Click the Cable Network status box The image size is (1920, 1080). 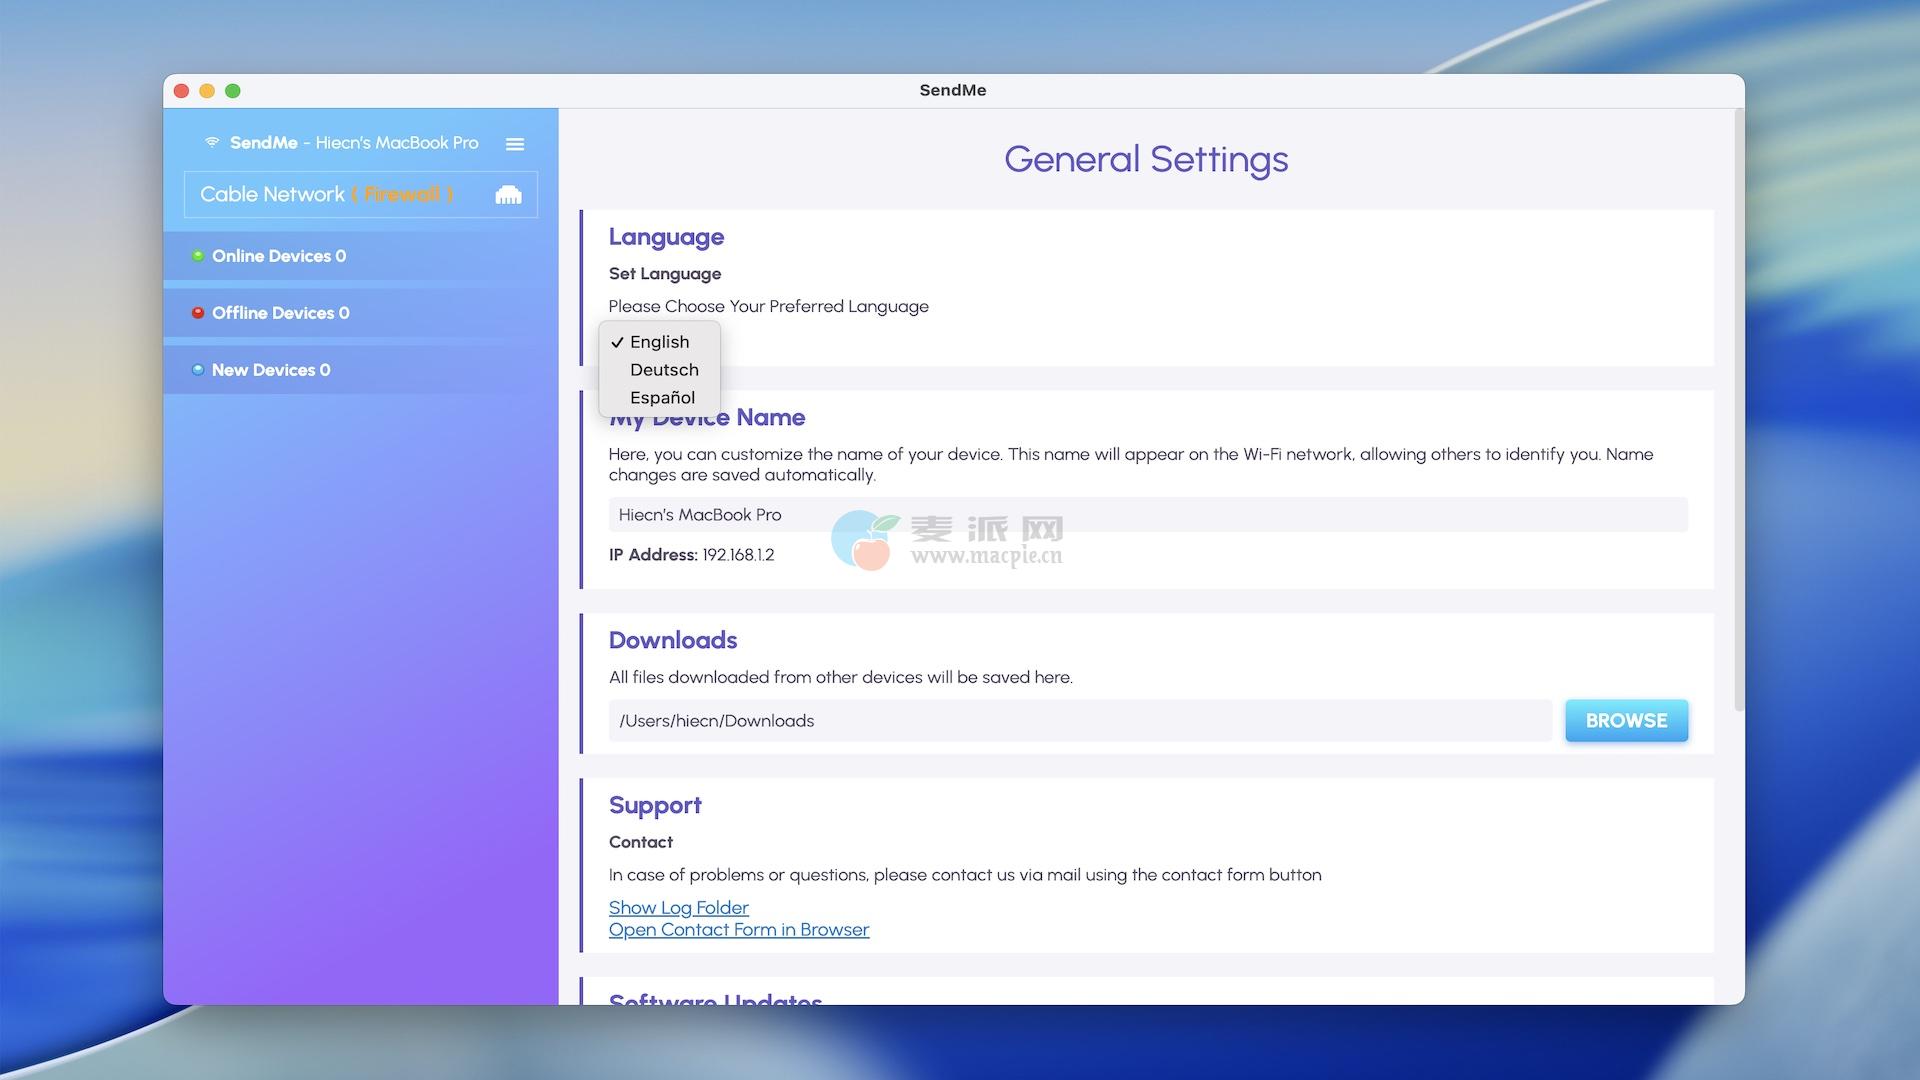click(x=272, y=195)
